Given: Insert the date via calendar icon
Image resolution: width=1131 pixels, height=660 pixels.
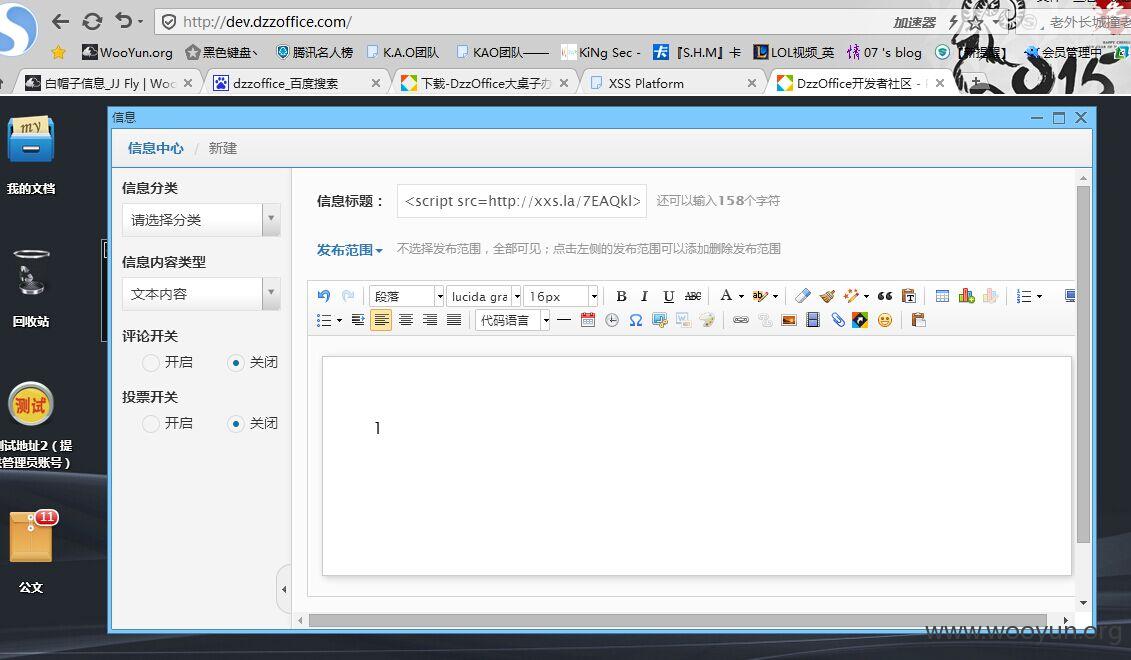Looking at the screenshot, I should [x=588, y=320].
